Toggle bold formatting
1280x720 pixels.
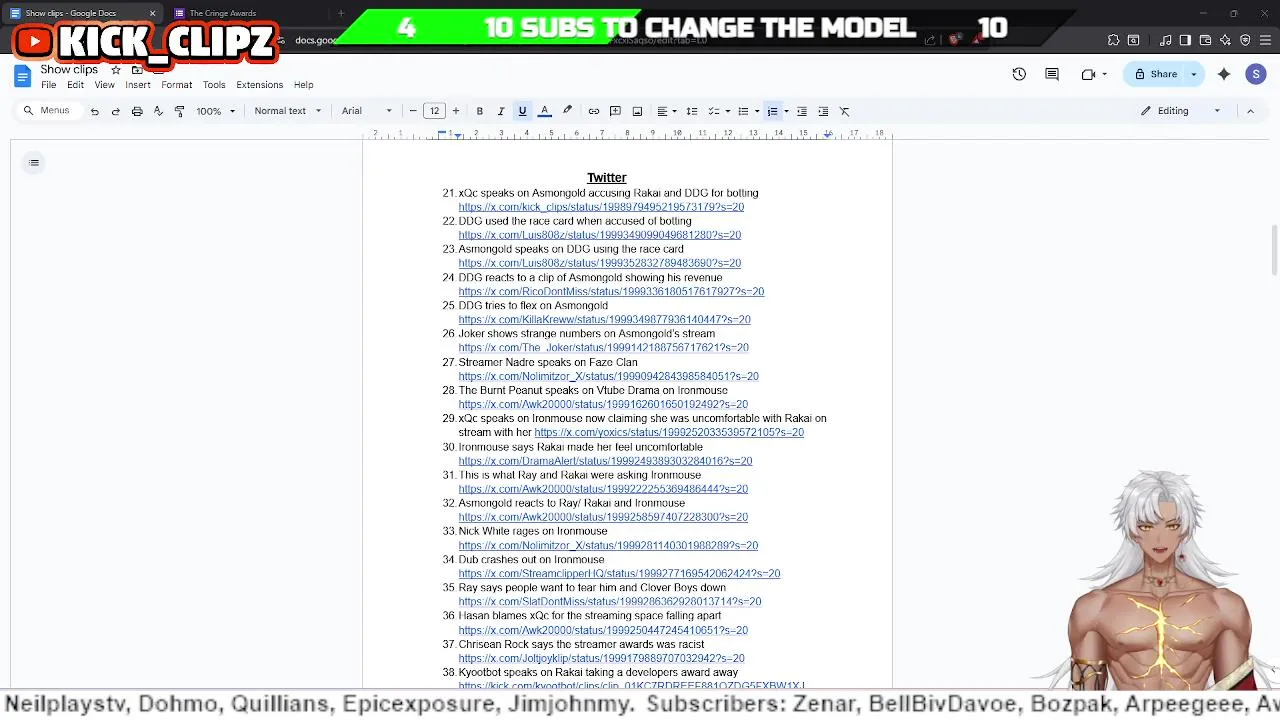480,111
